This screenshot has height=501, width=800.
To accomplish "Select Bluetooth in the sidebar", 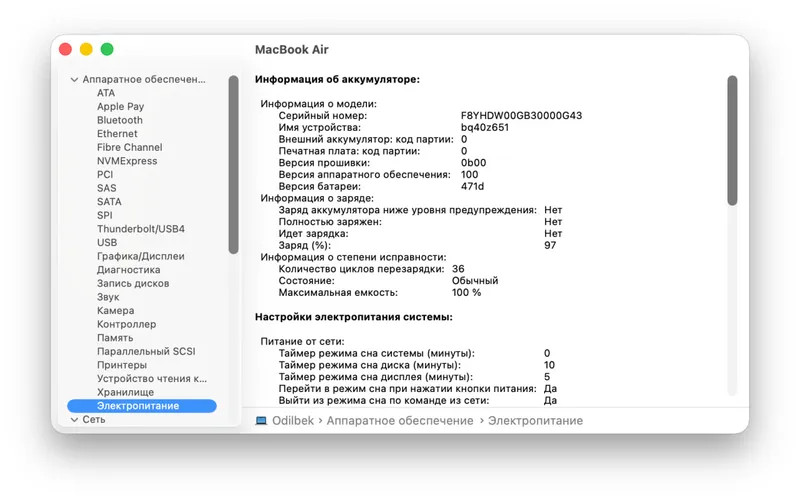I will tap(120, 120).
